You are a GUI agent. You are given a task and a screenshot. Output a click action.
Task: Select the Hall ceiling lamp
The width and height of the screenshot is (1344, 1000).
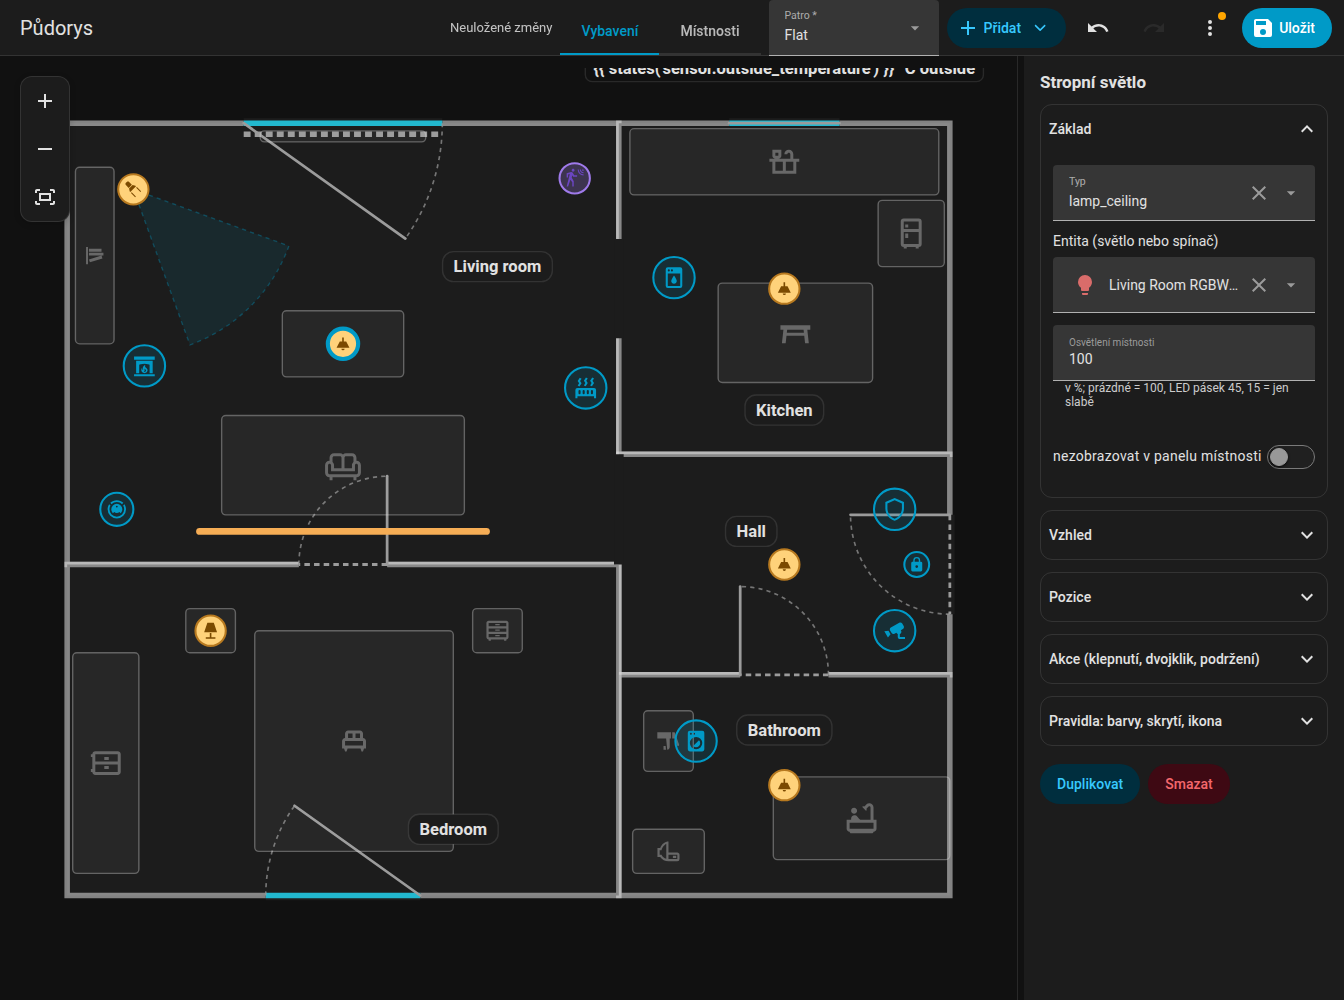click(x=785, y=565)
